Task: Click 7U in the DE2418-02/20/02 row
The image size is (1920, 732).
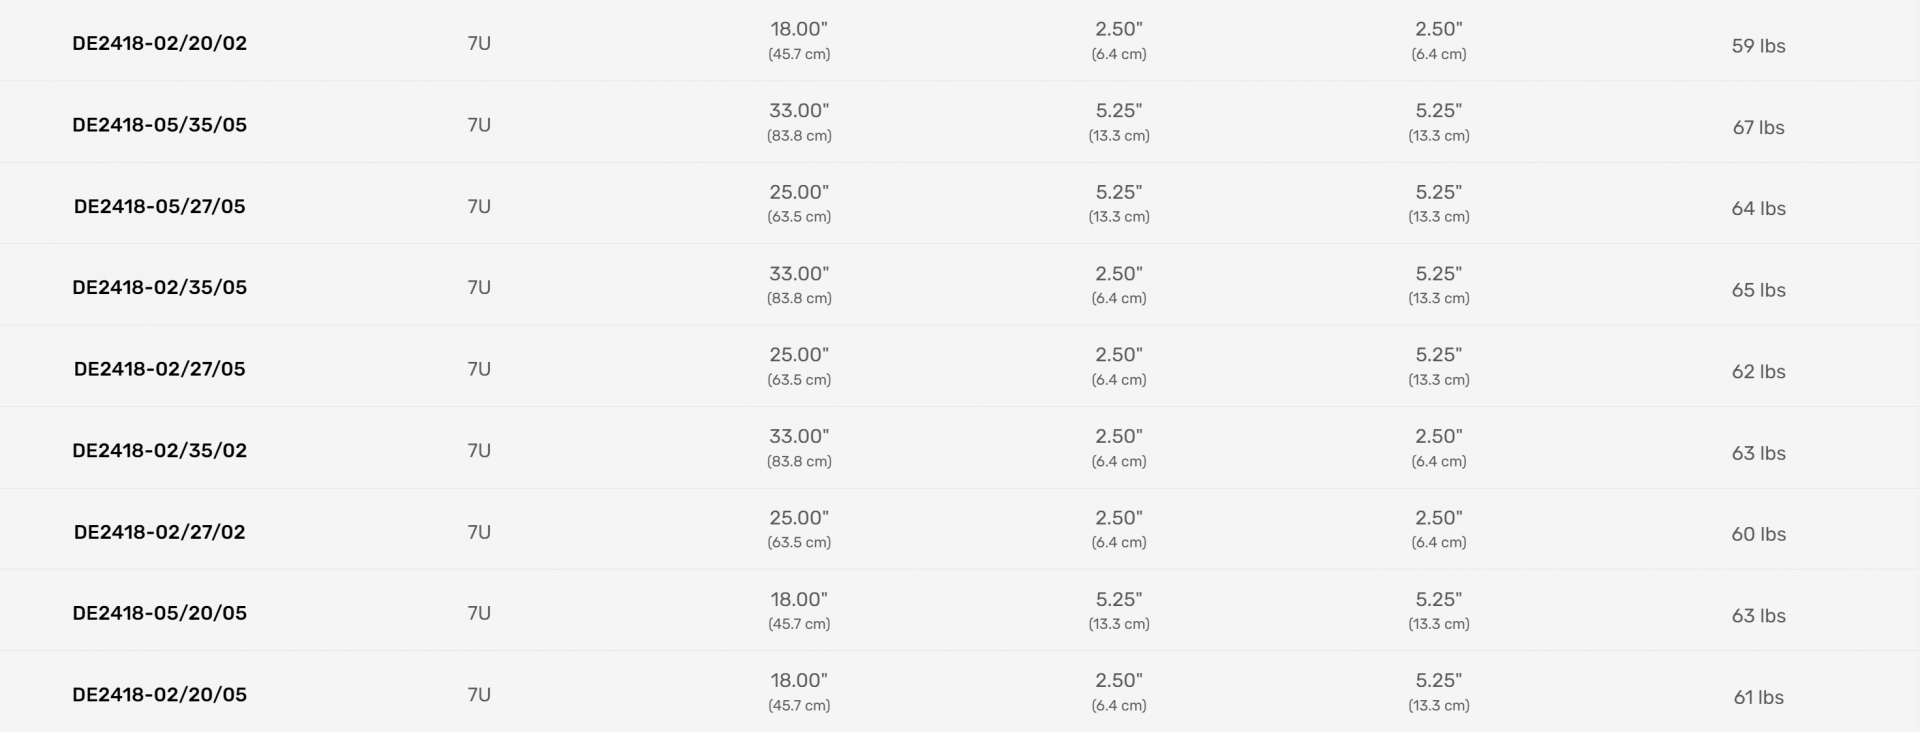Action: pyautogui.click(x=479, y=44)
